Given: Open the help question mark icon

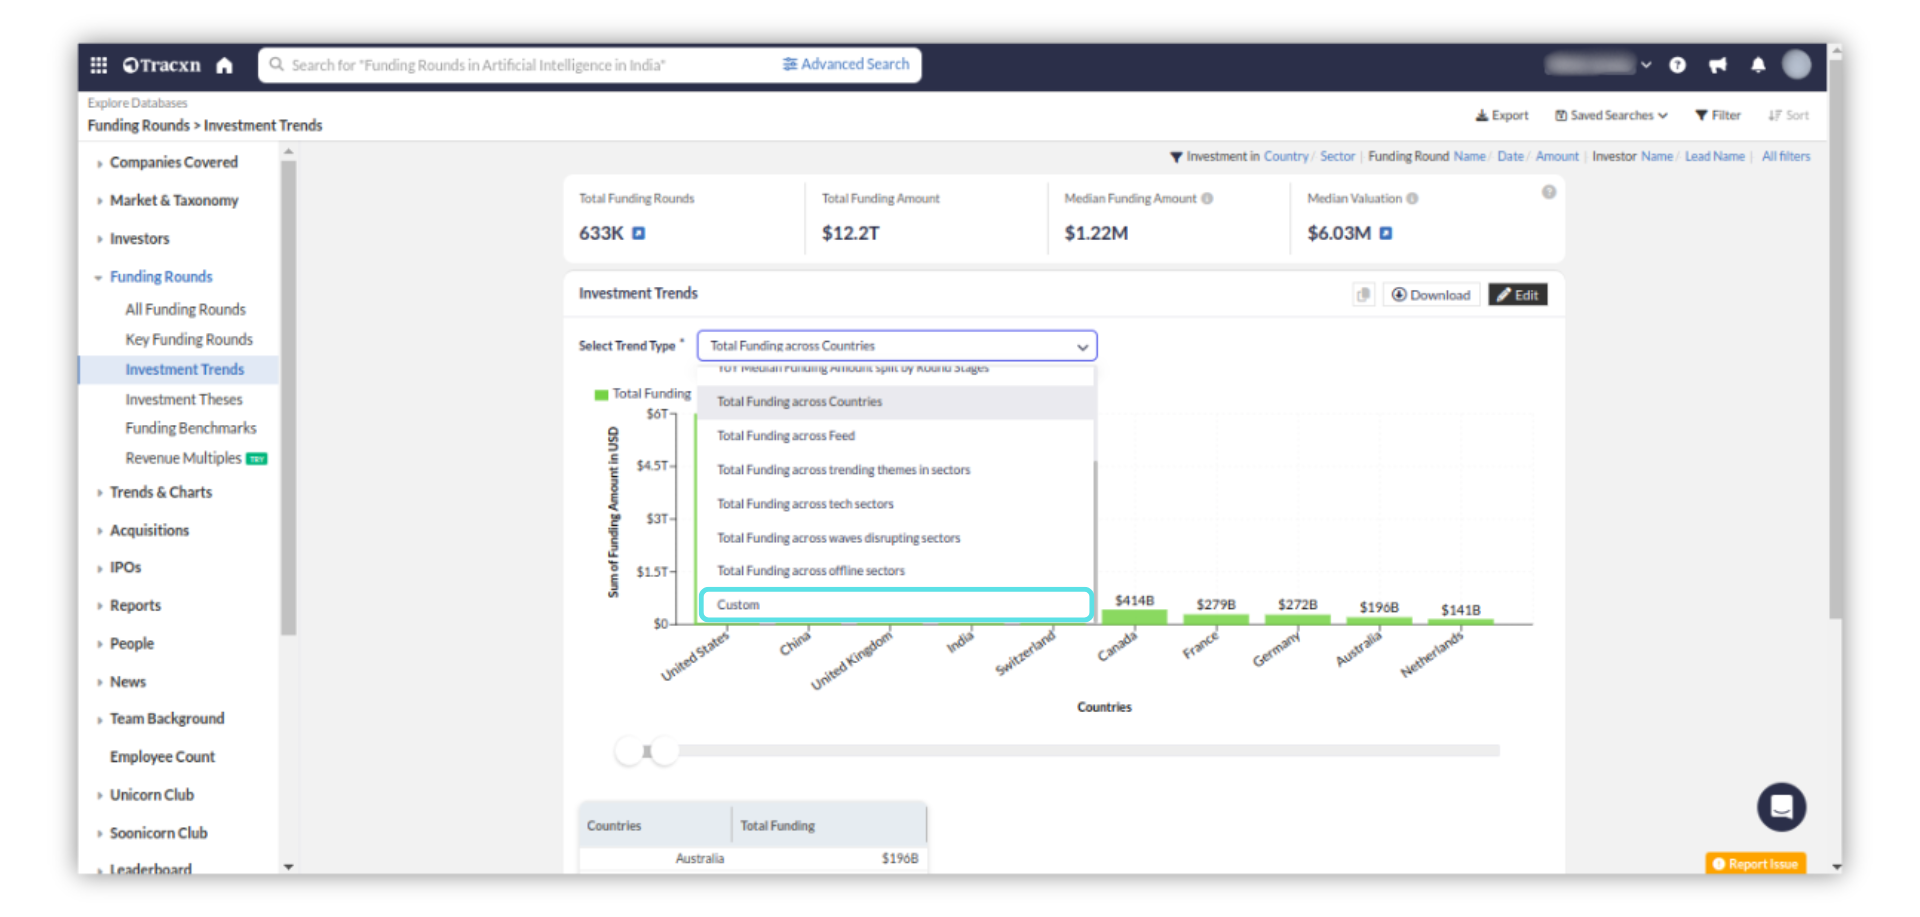Looking at the screenshot, I should 1677,65.
